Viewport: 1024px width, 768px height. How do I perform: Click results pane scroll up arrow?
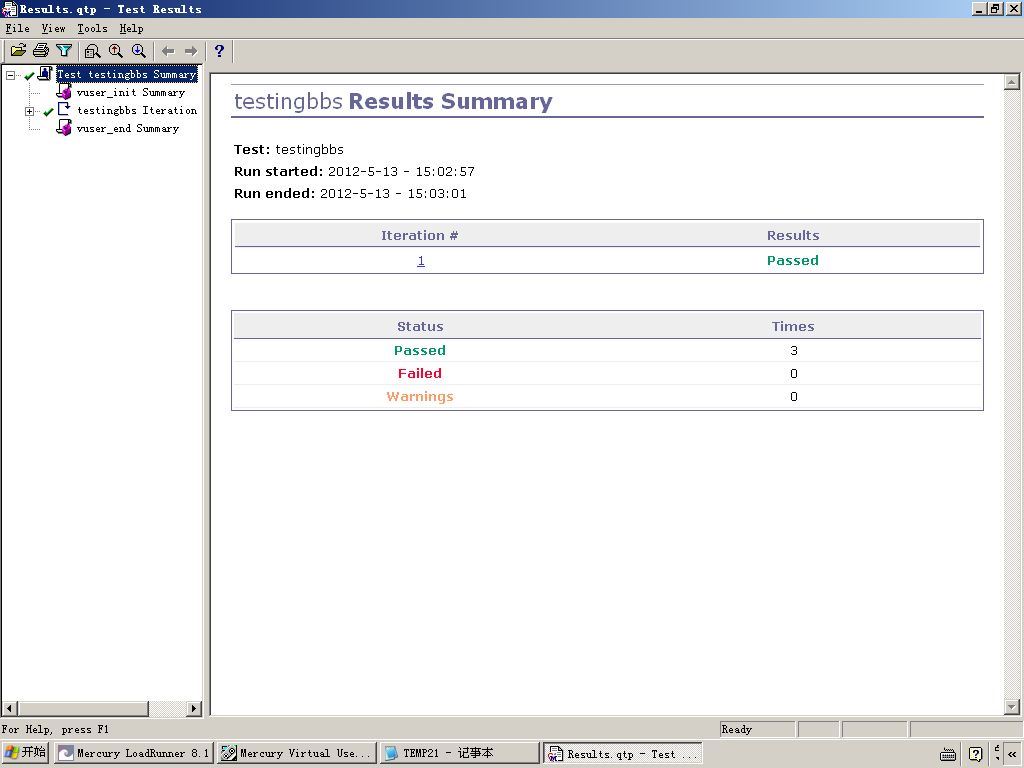pyautogui.click(x=1012, y=82)
